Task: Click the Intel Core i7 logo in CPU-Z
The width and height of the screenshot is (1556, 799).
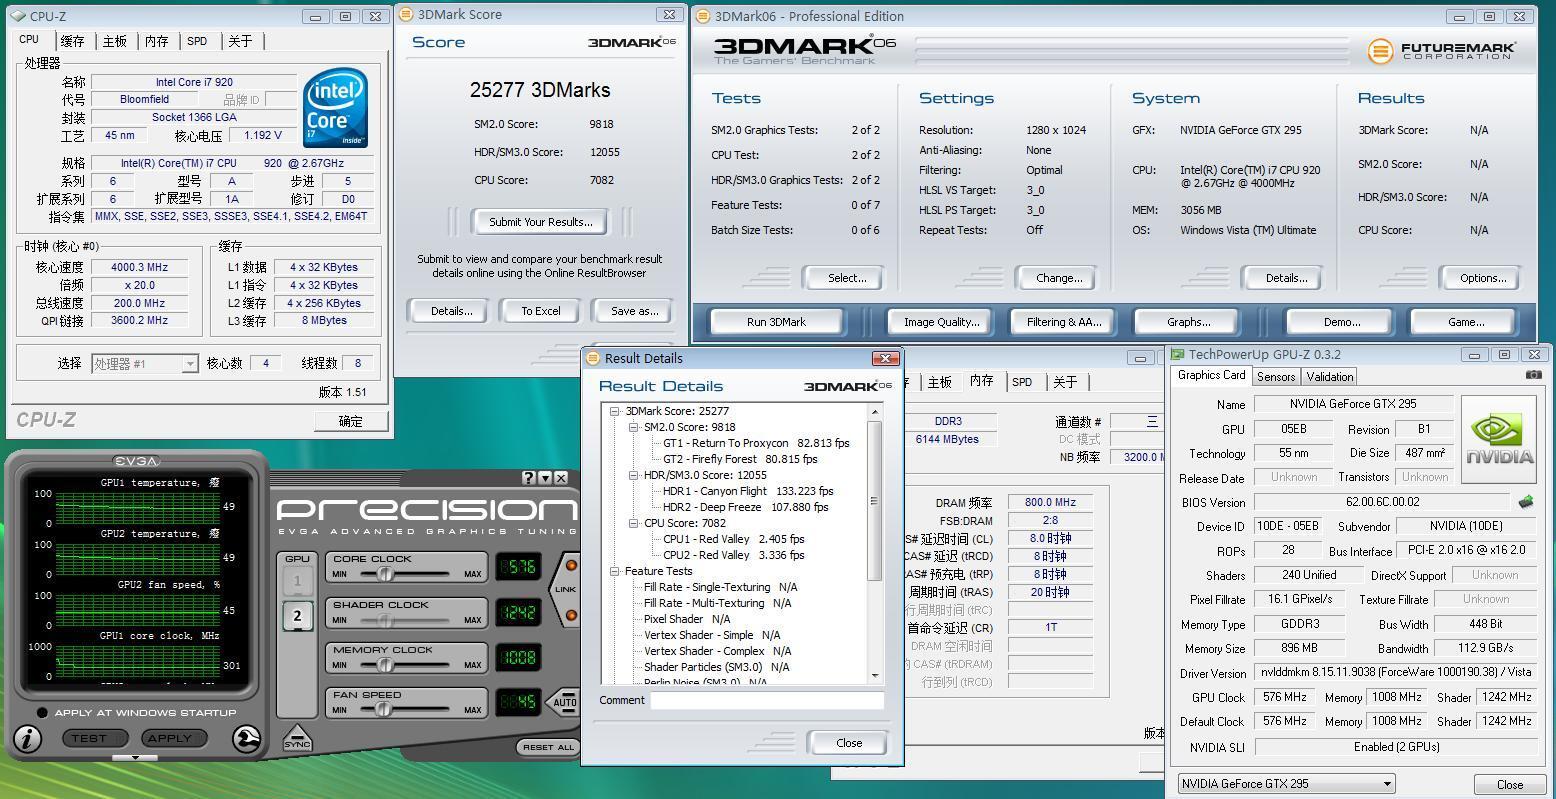Action: pyautogui.click(x=335, y=107)
